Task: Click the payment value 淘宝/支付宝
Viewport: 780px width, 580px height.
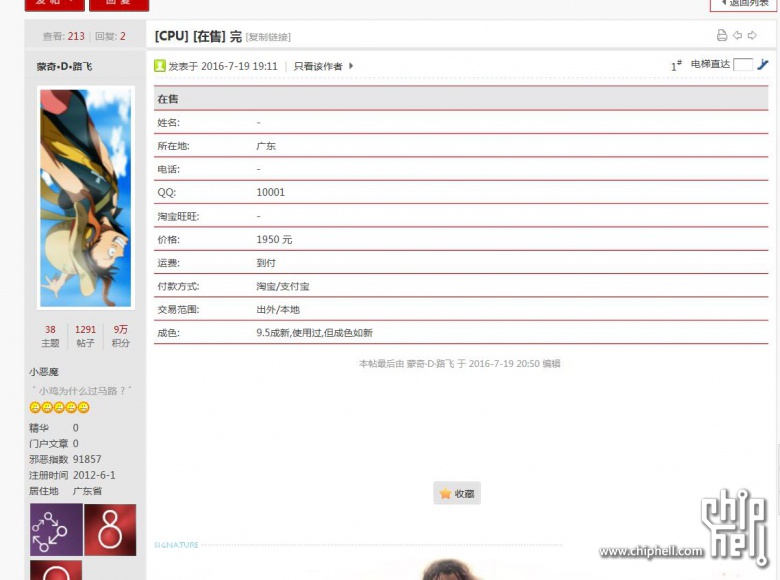Action: [x=283, y=286]
